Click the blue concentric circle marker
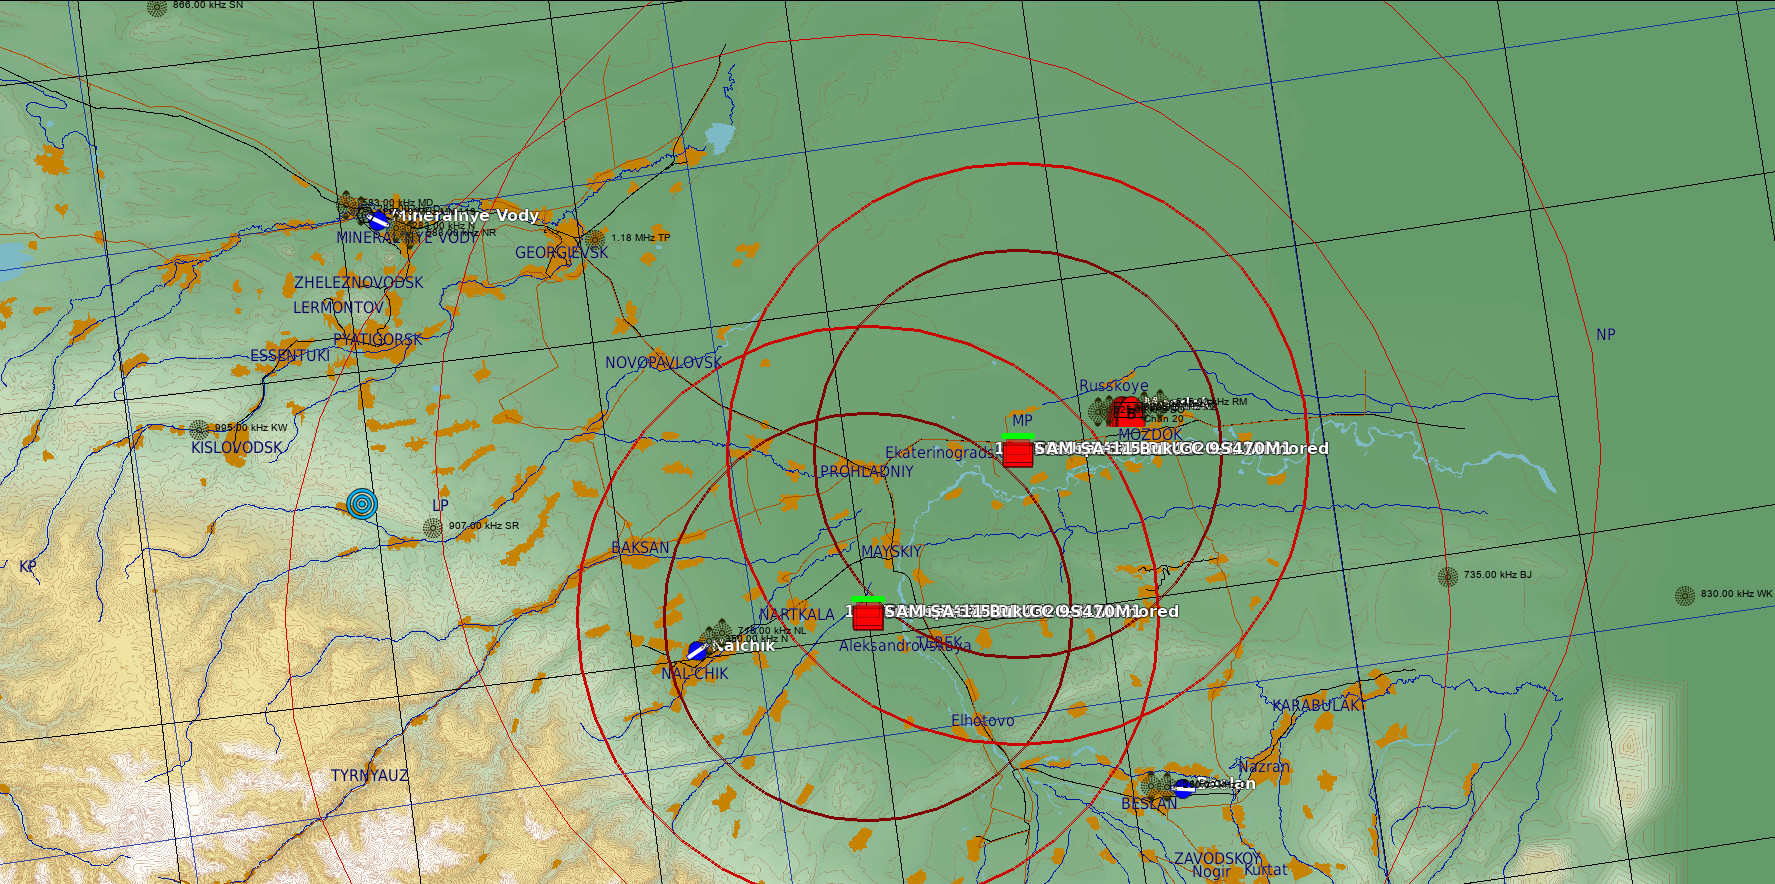 (362, 504)
